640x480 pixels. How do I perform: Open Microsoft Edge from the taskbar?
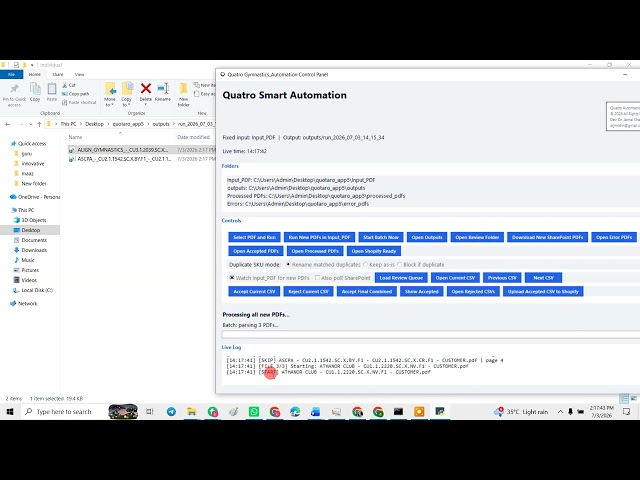pyautogui.click(x=295, y=412)
